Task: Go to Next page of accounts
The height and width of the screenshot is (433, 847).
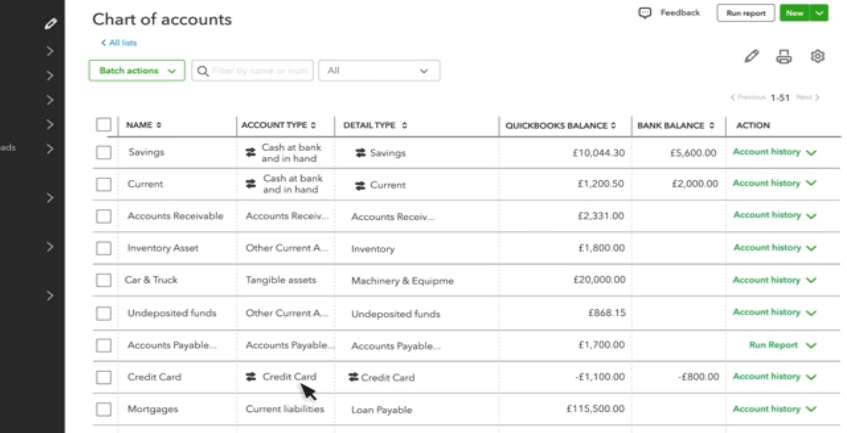Action: [808, 97]
